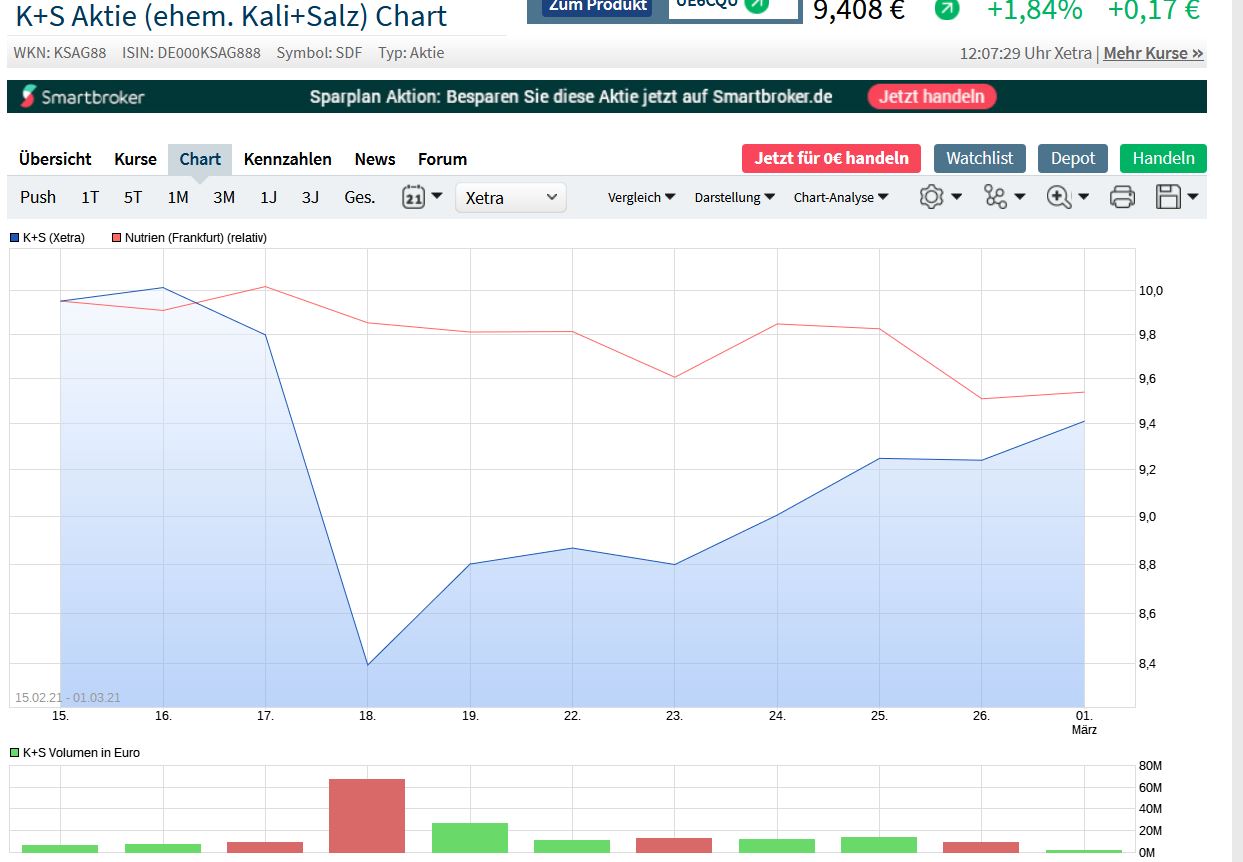Screen dimensions: 1243x862
Task: Click the ISIN: DE000KSAG888 text
Action: 191,53
